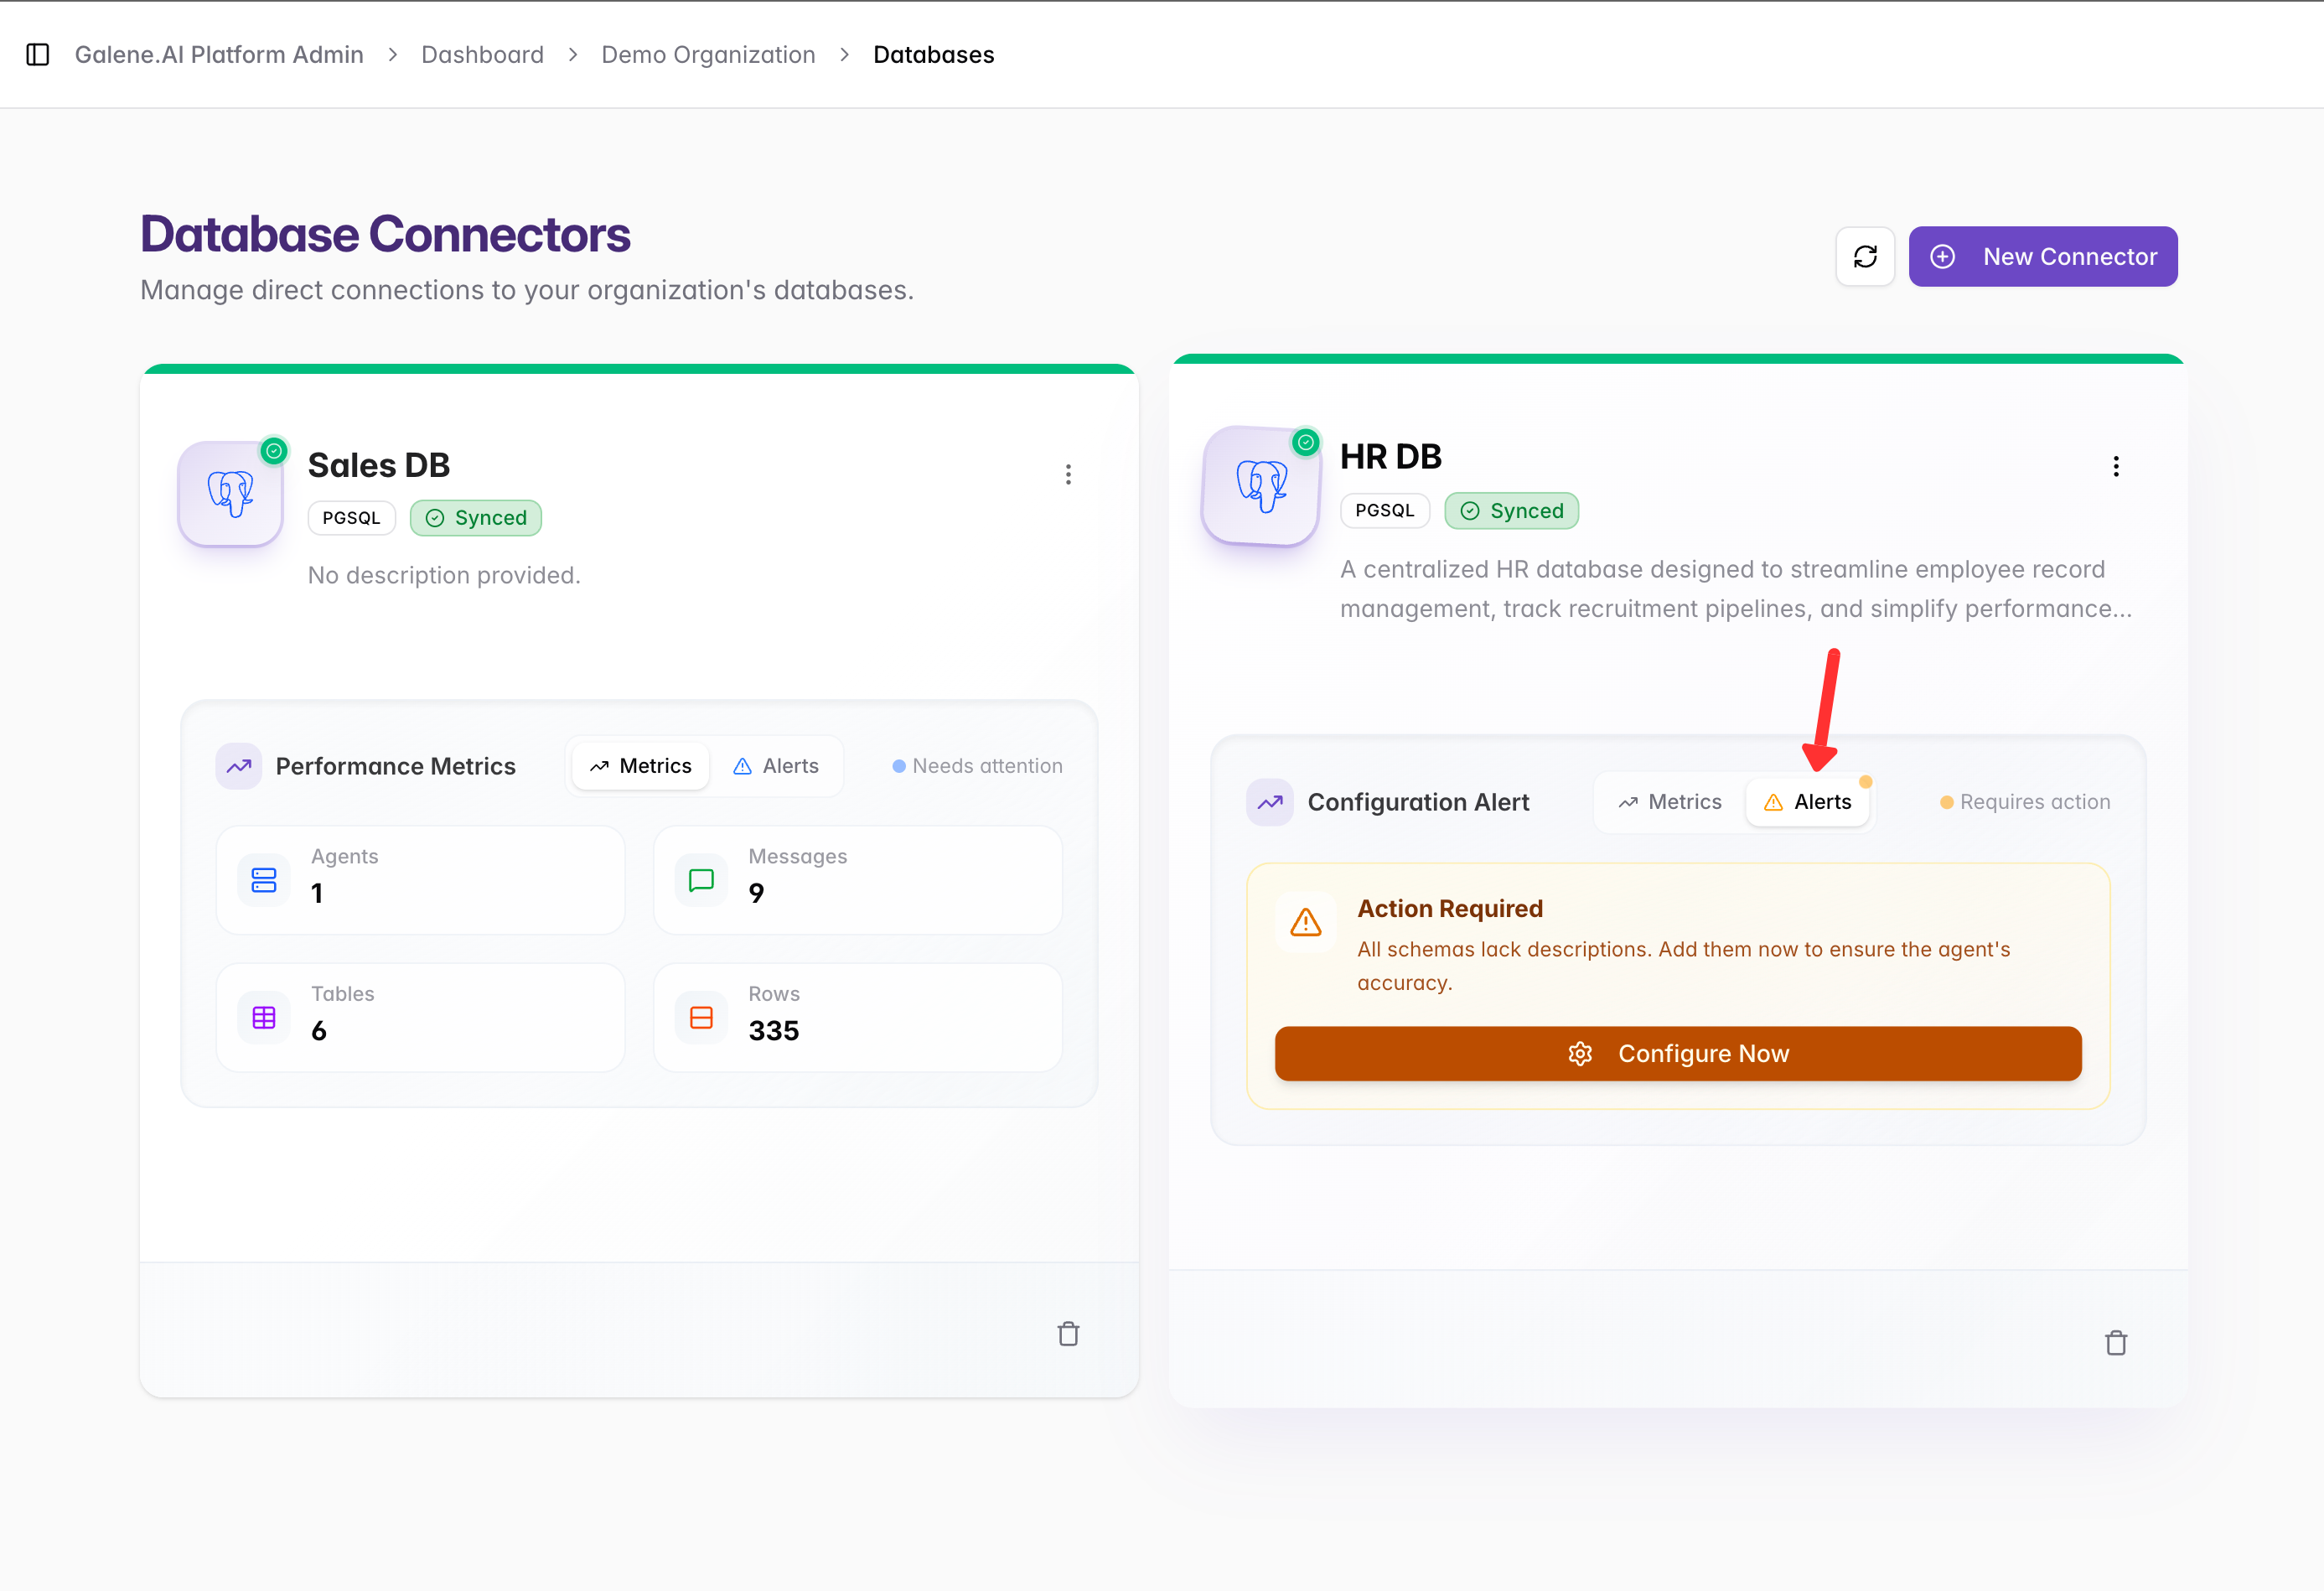This screenshot has height=1591, width=2324.
Task: Switch HR DB to the Metrics tab
Action: (1670, 802)
